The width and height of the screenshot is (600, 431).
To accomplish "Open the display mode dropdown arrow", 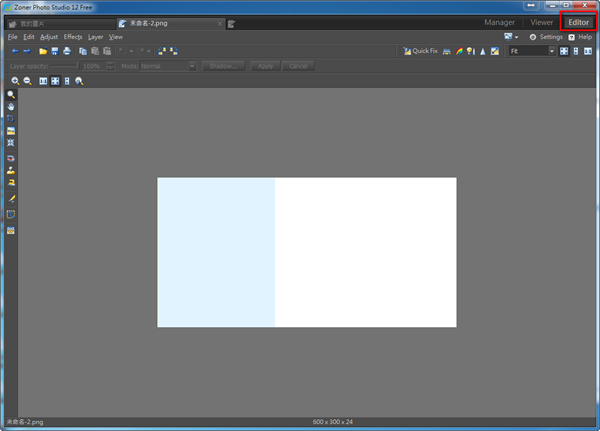I will pyautogui.click(x=518, y=37).
